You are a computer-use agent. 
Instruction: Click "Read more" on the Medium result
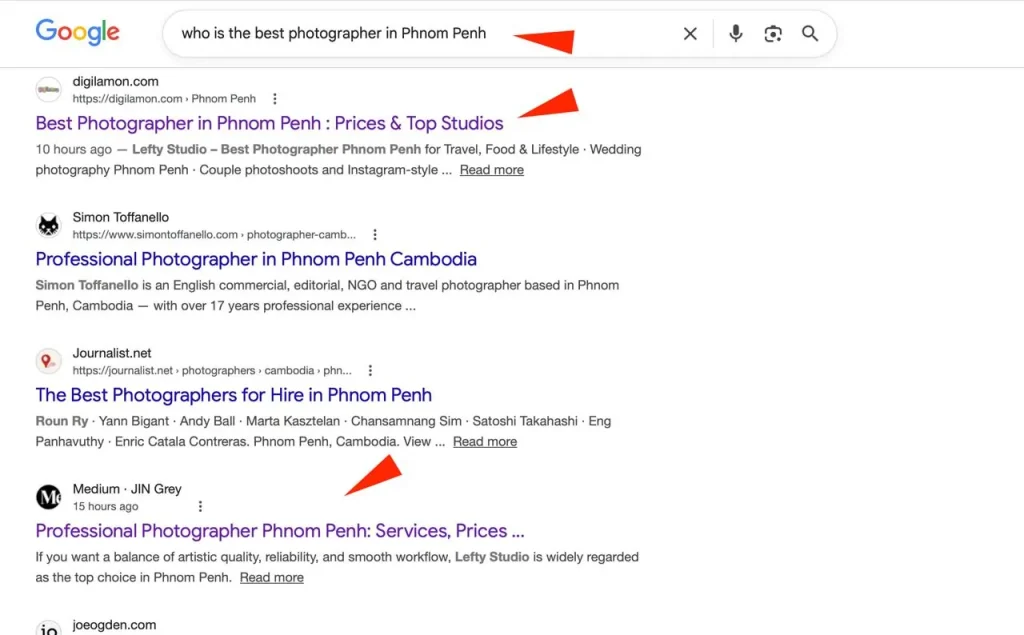pyautogui.click(x=271, y=577)
